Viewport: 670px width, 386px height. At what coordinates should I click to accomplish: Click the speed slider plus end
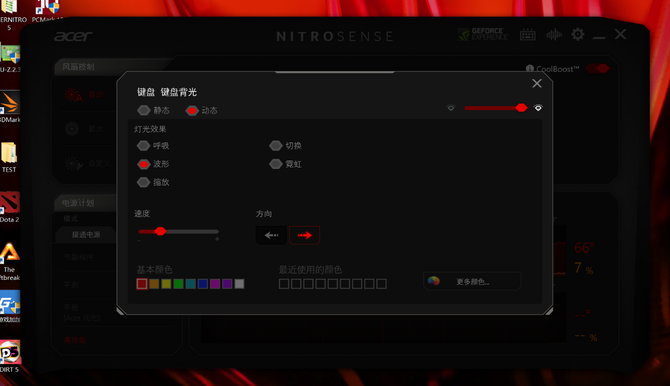click(x=217, y=239)
